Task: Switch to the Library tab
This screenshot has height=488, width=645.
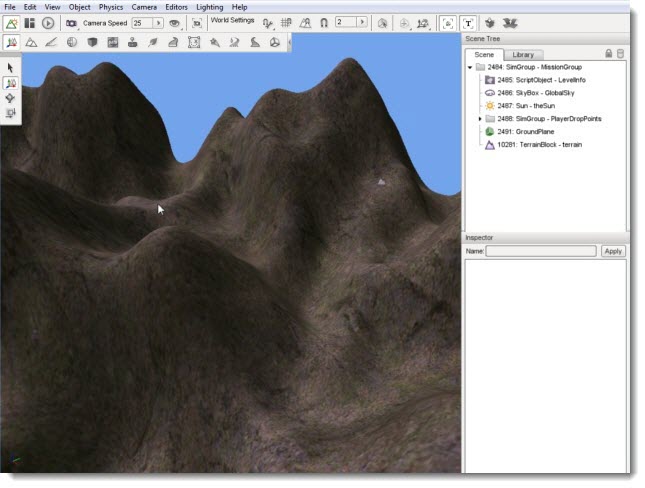Action: pos(523,55)
